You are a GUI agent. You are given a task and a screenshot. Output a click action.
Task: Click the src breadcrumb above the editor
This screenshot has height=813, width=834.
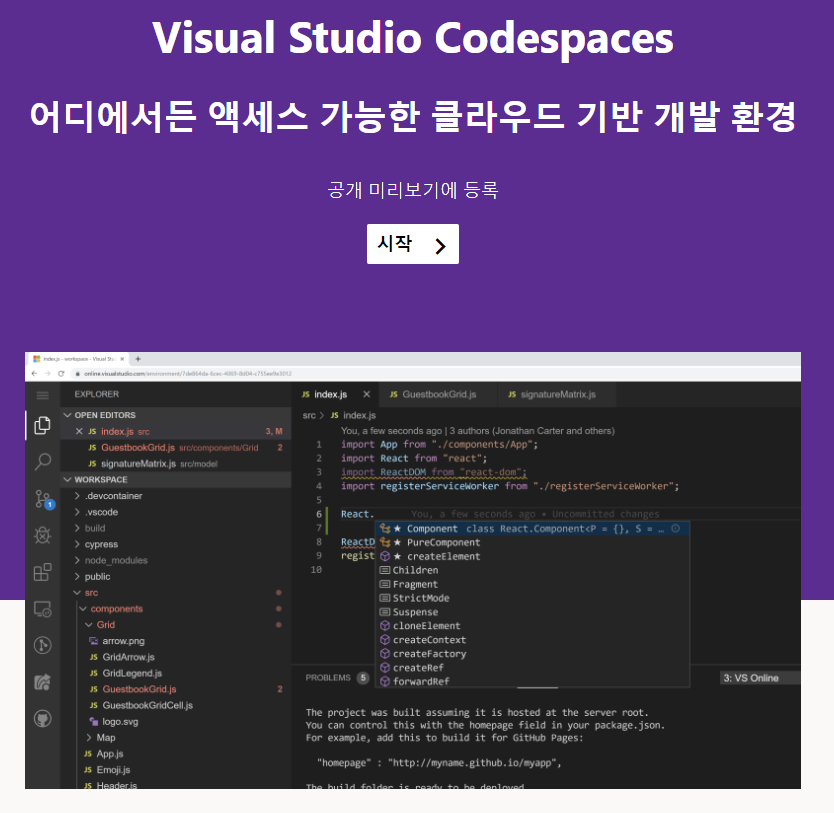coord(308,415)
